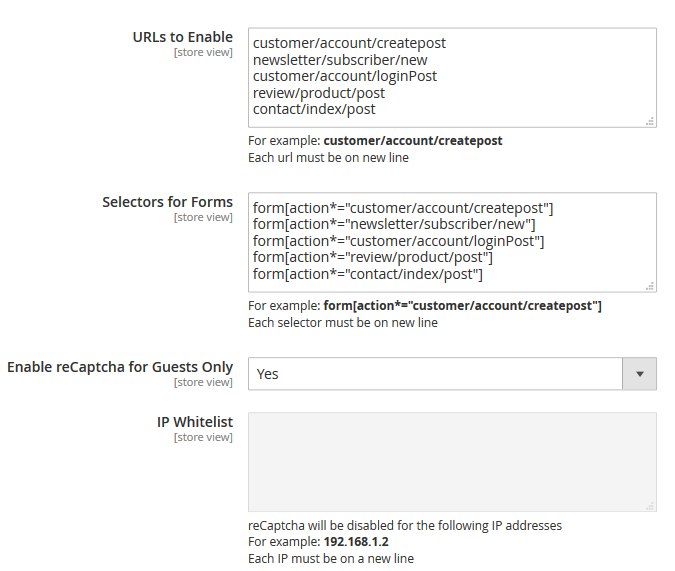Grab the Selectors for Forms resize handle

tap(650, 286)
